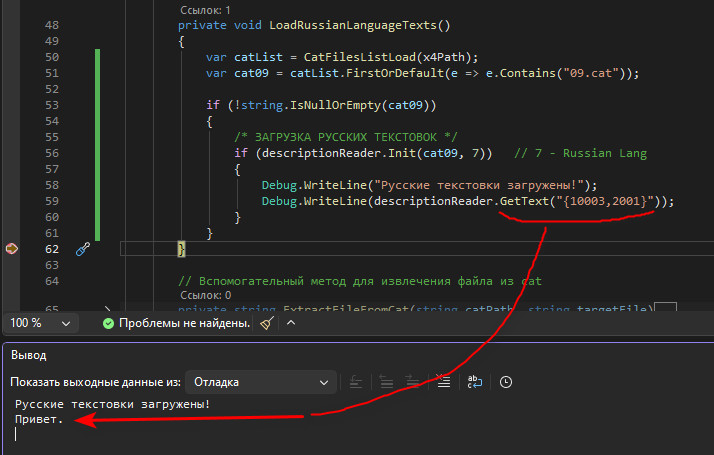
Task: Open the 100 % zoom dropdown
Action: (x=40, y=323)
